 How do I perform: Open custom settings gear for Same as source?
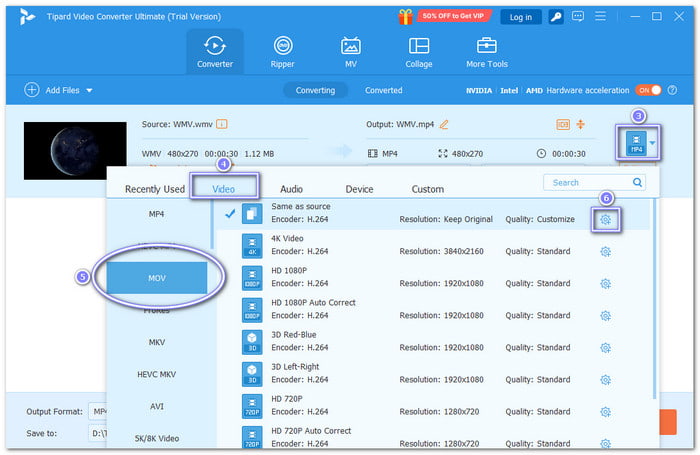605,219
